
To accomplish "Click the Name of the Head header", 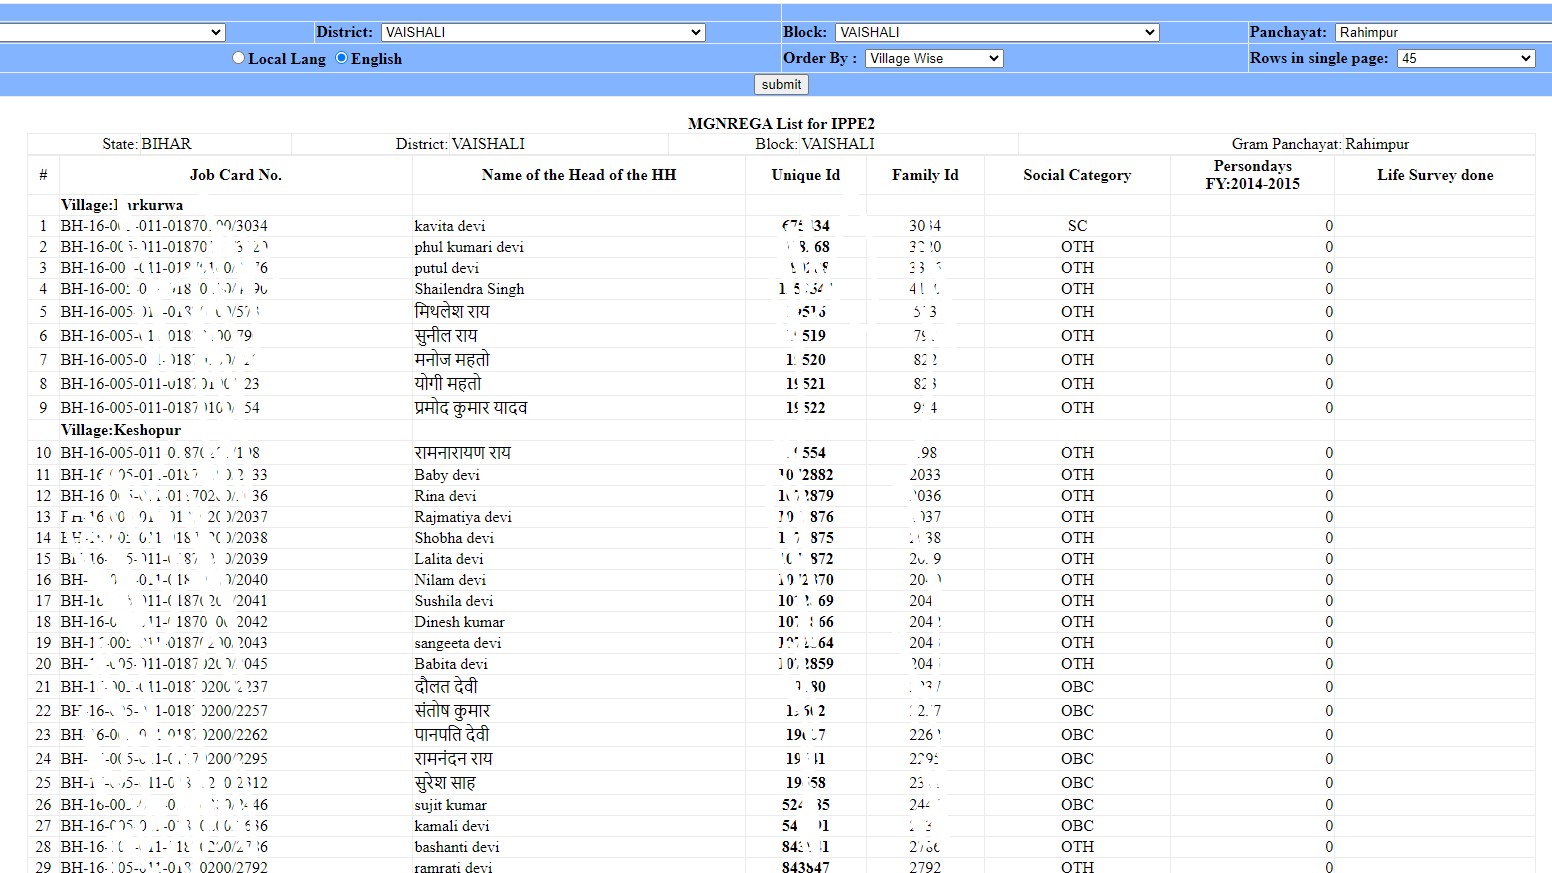I will pos(577,174).
